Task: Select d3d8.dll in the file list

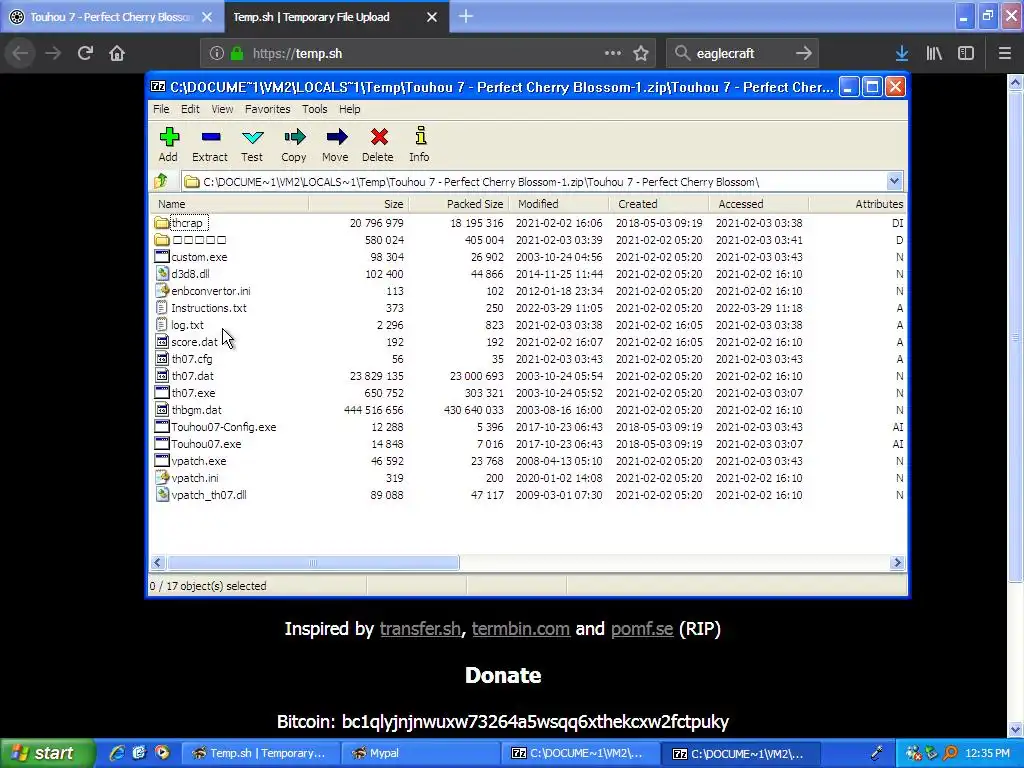Action: tap(190, 274)
